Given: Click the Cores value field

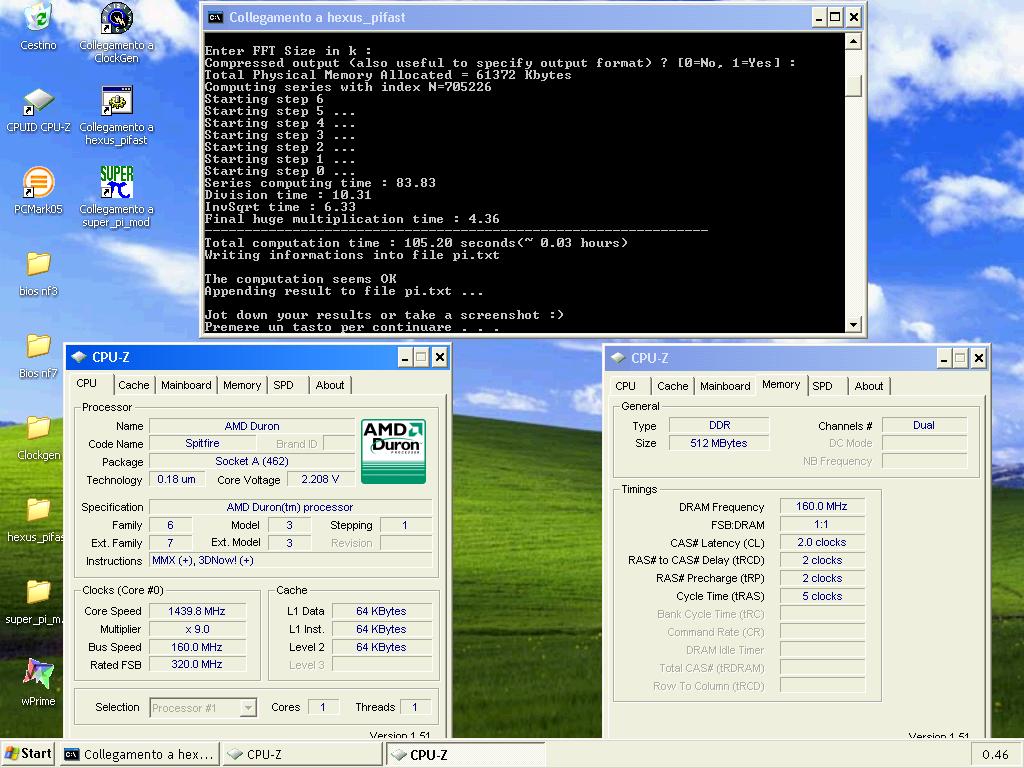Looking at the screenshot, I should pyautogui.click(x=323, y=707).
